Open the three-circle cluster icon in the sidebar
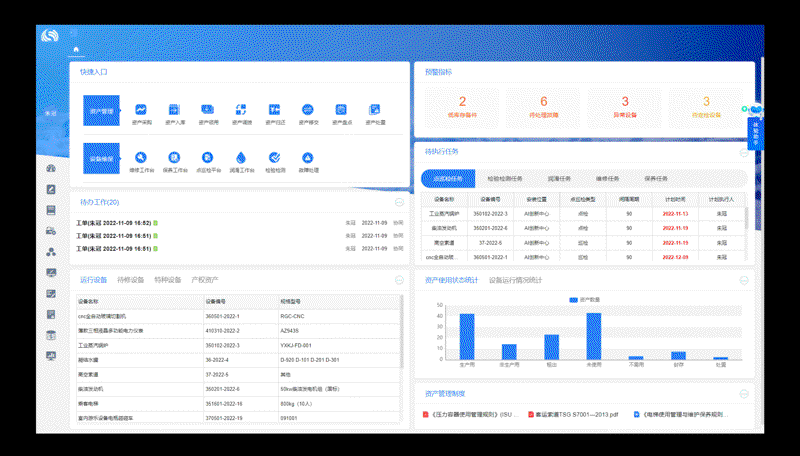 (51, 252)
